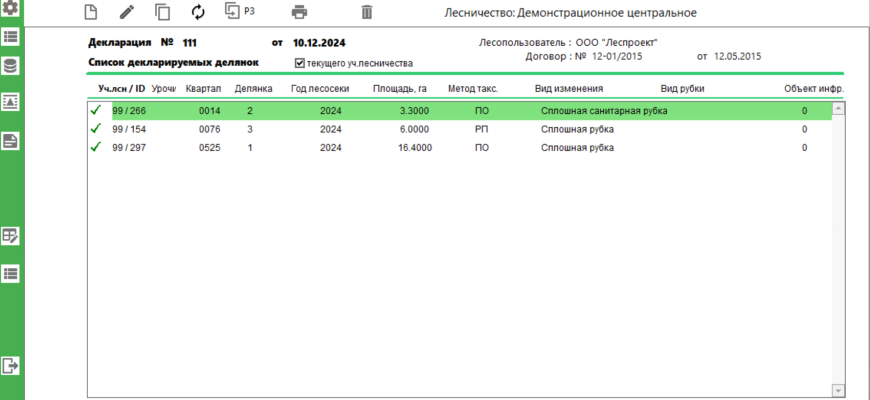Click the pencil edit icon in the toolbar

126,13
